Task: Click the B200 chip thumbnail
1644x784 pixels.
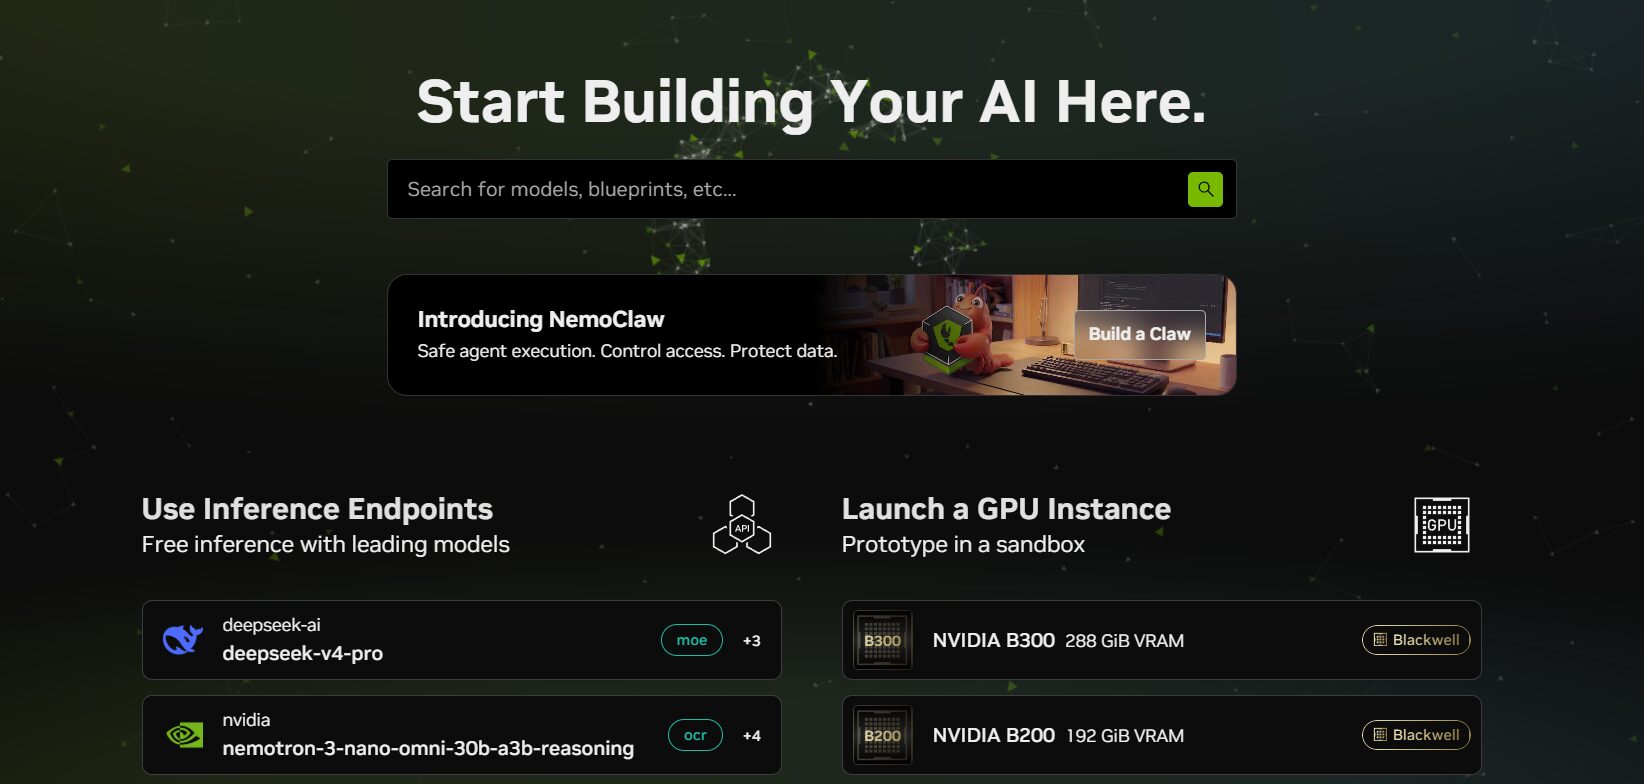Action: point(882,735)
